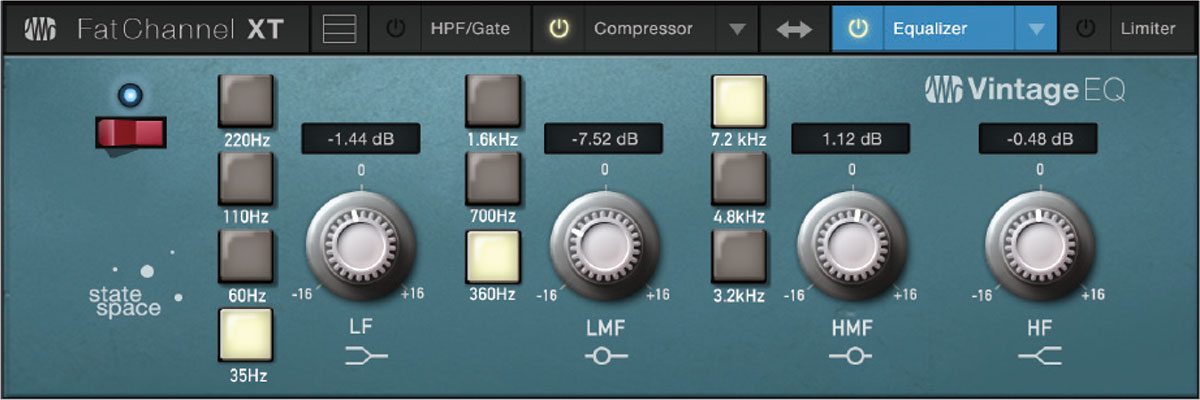The width and height of the screenshot is (1200, 400).
Task: Click the HMF gain knob
Action: (x=851, y=247)
